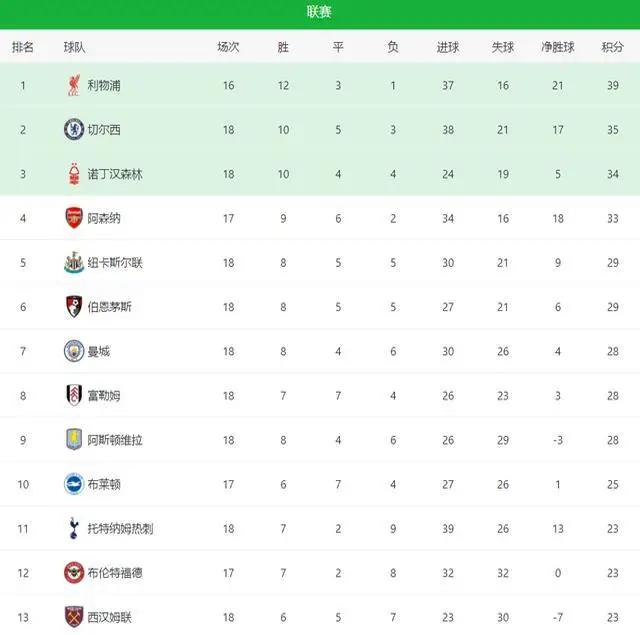Sort table by 积分 column header
The image size is (640, 635).
612,47
